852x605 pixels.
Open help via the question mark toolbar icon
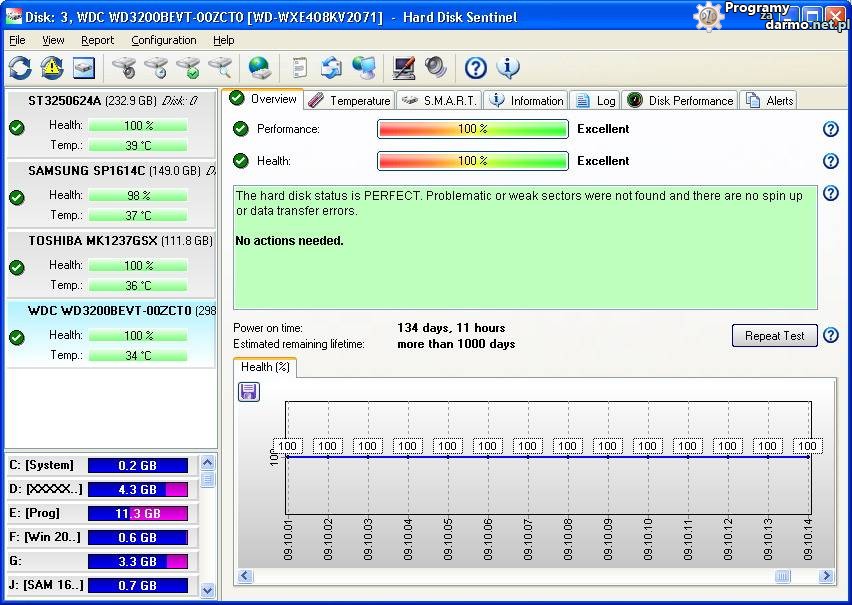click(x=476, y=68)
